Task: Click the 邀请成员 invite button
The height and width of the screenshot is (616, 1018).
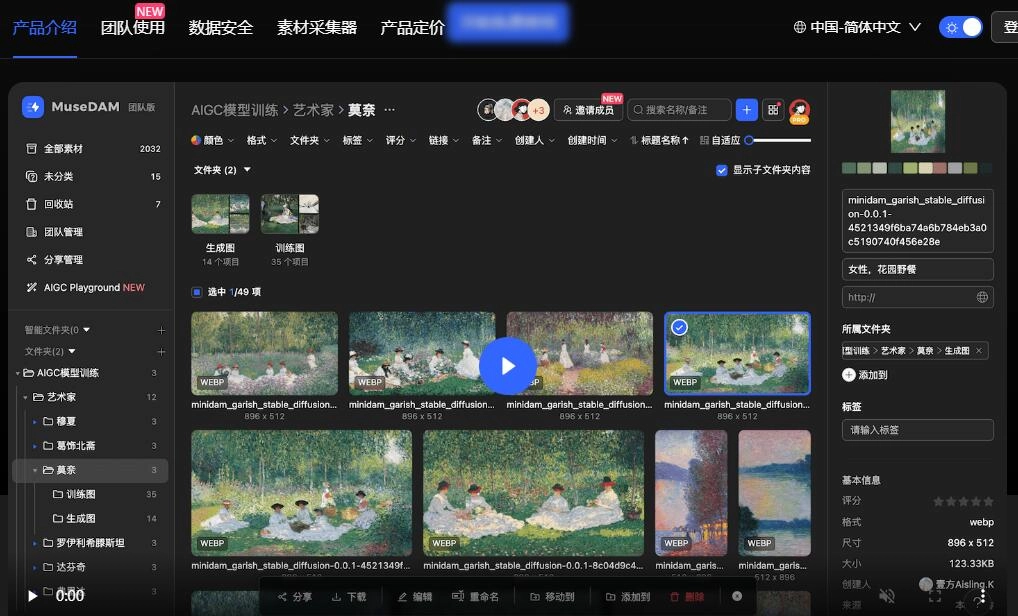Action: coord(587,110)
